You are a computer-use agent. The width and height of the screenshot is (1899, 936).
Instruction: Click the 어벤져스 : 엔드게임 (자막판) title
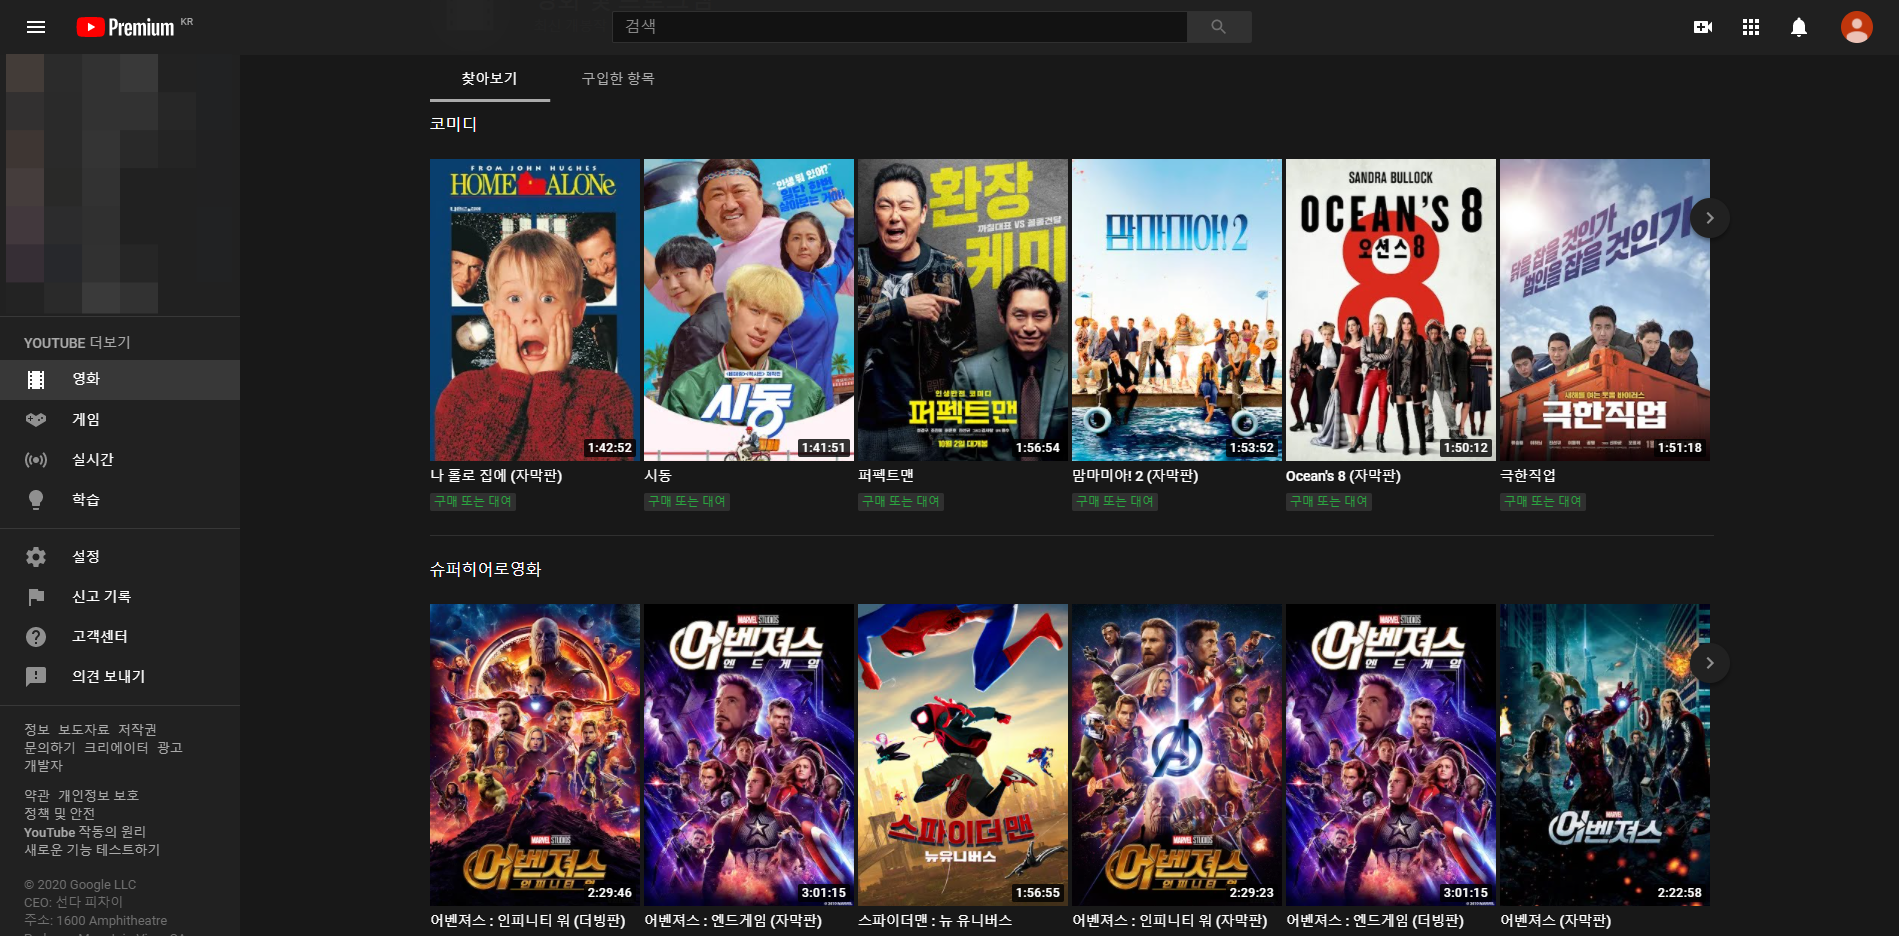(733, 920)
